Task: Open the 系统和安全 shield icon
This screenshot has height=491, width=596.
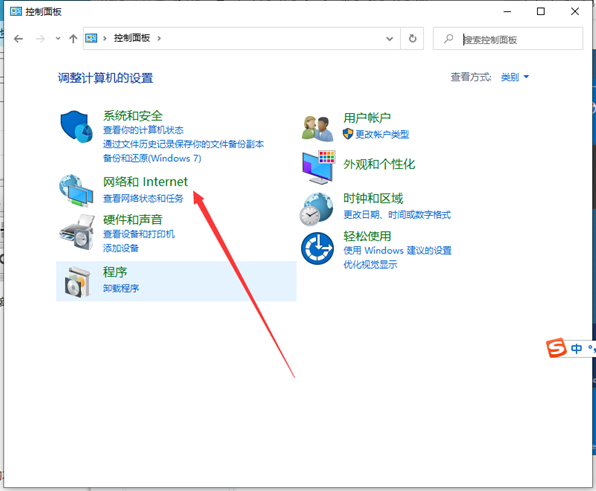Action: (76, 127)
